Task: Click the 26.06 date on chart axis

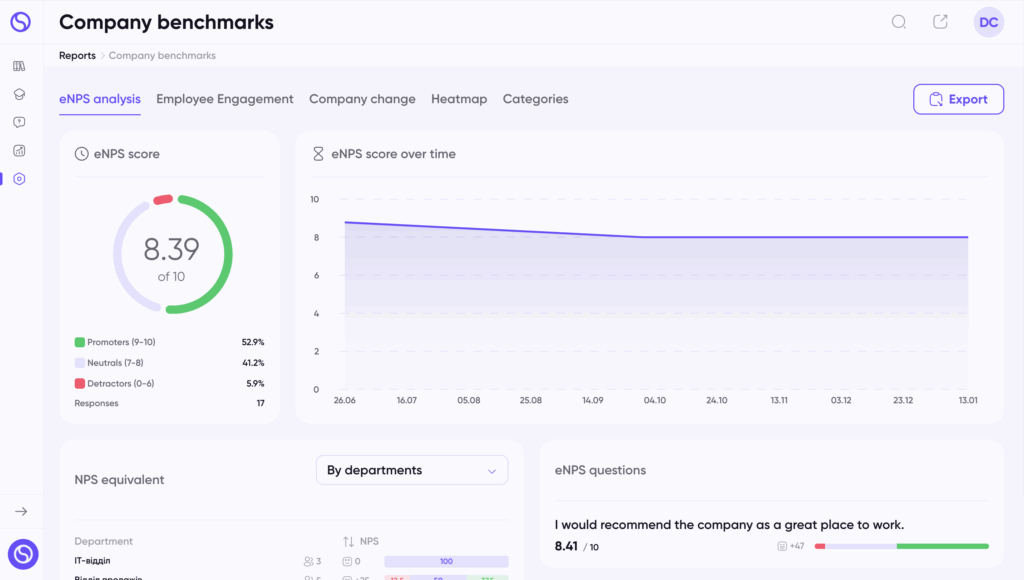Action: point(345,400)
